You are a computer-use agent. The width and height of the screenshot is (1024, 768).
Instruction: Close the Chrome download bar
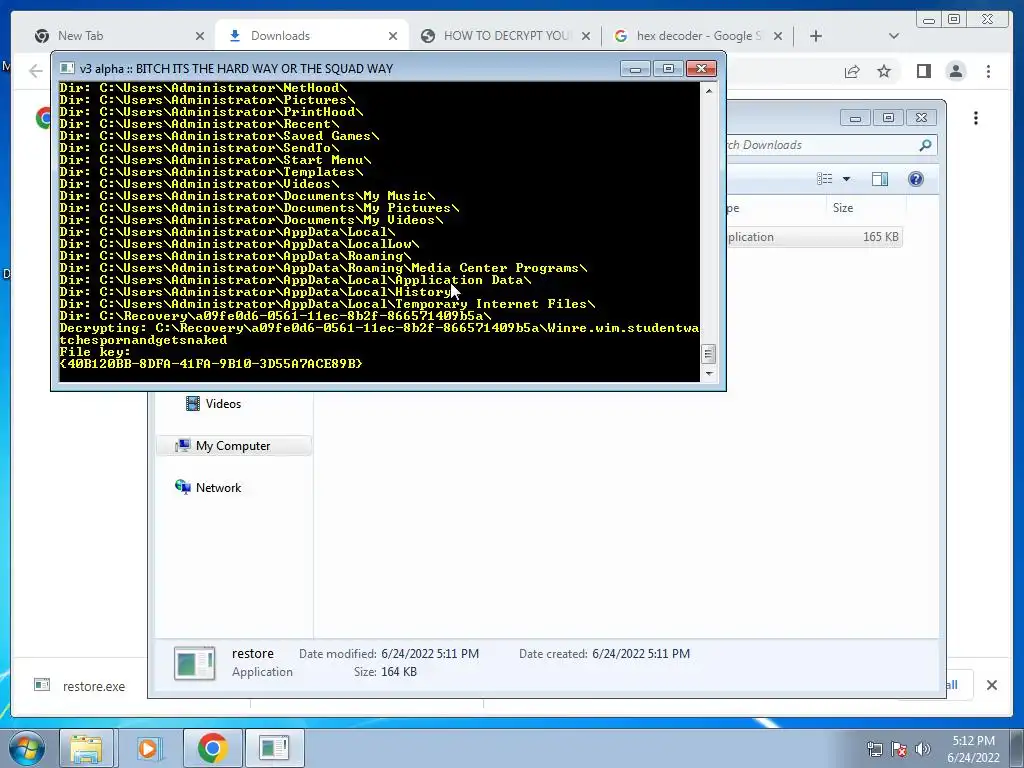pyautogui.click(x=991, y=685)
